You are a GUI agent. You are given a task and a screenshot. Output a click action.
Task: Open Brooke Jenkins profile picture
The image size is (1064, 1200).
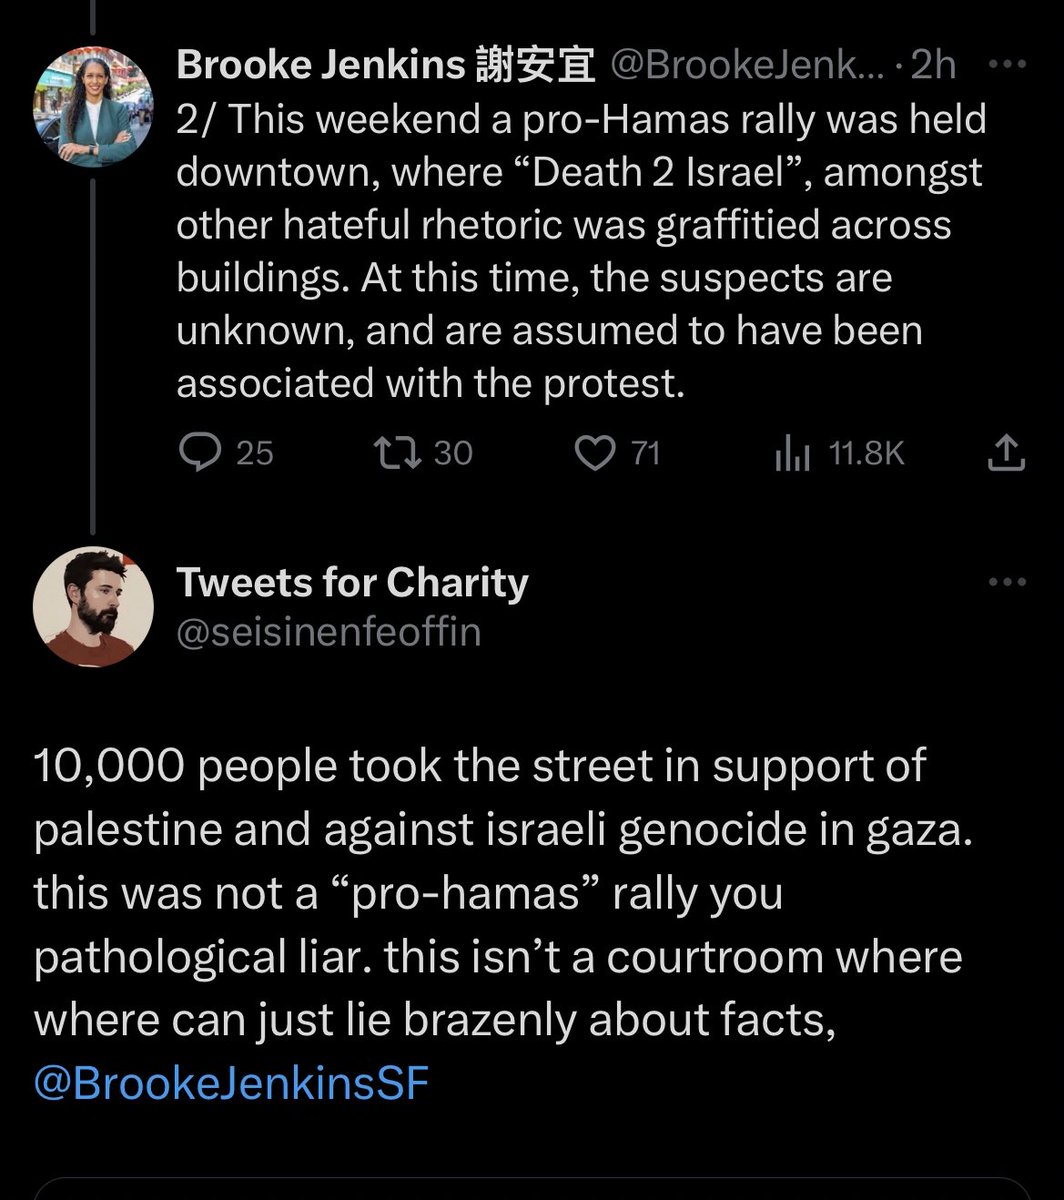[x=92, y=106]
